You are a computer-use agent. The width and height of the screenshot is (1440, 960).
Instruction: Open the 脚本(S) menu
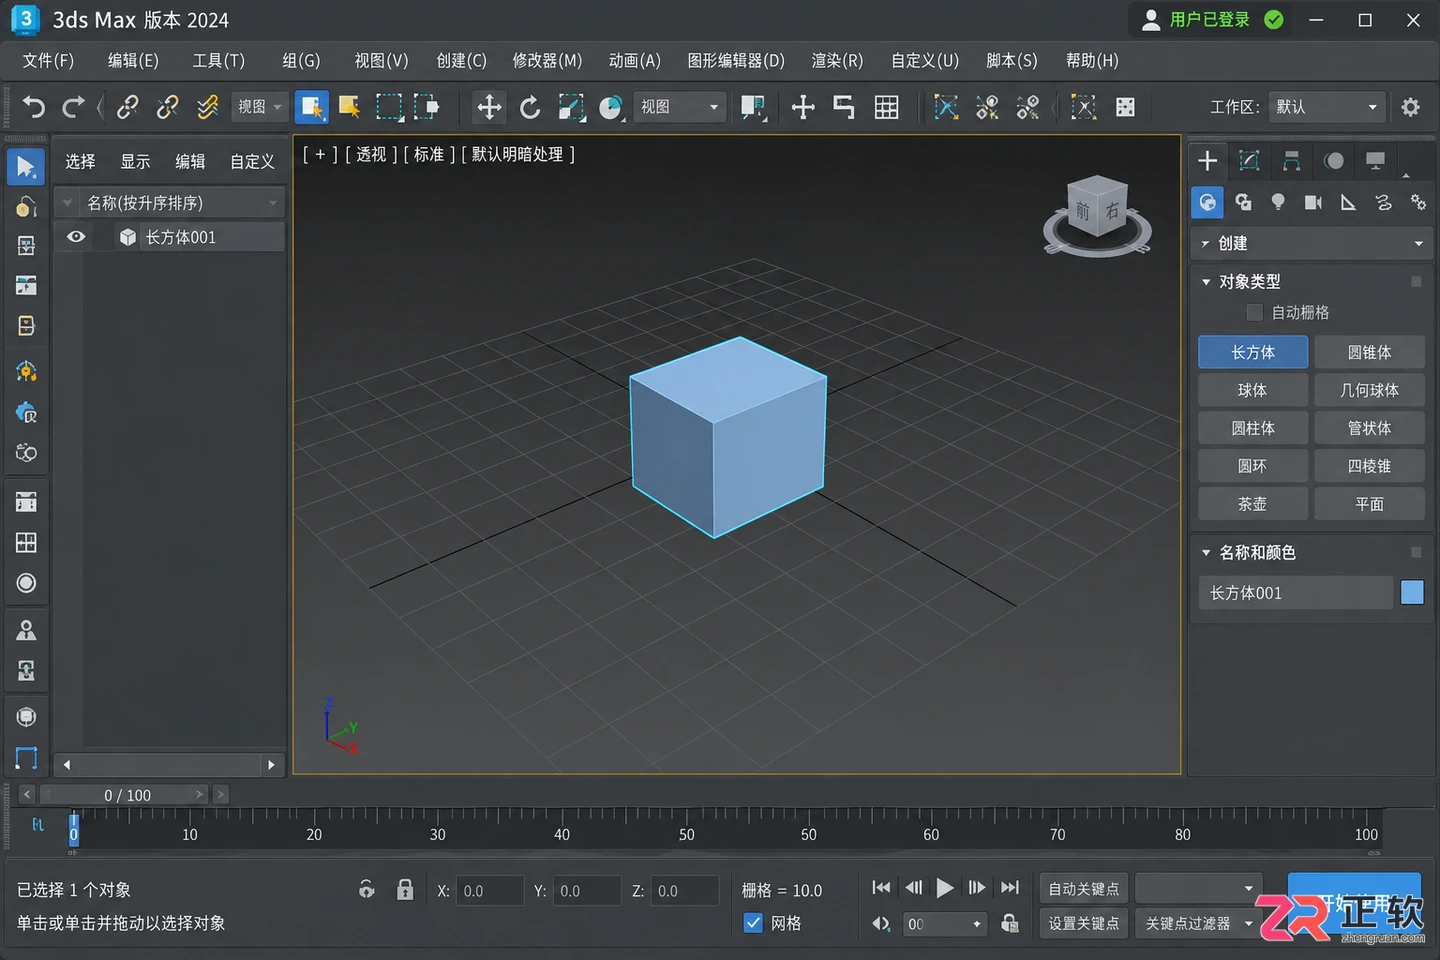coord(1012,60)
